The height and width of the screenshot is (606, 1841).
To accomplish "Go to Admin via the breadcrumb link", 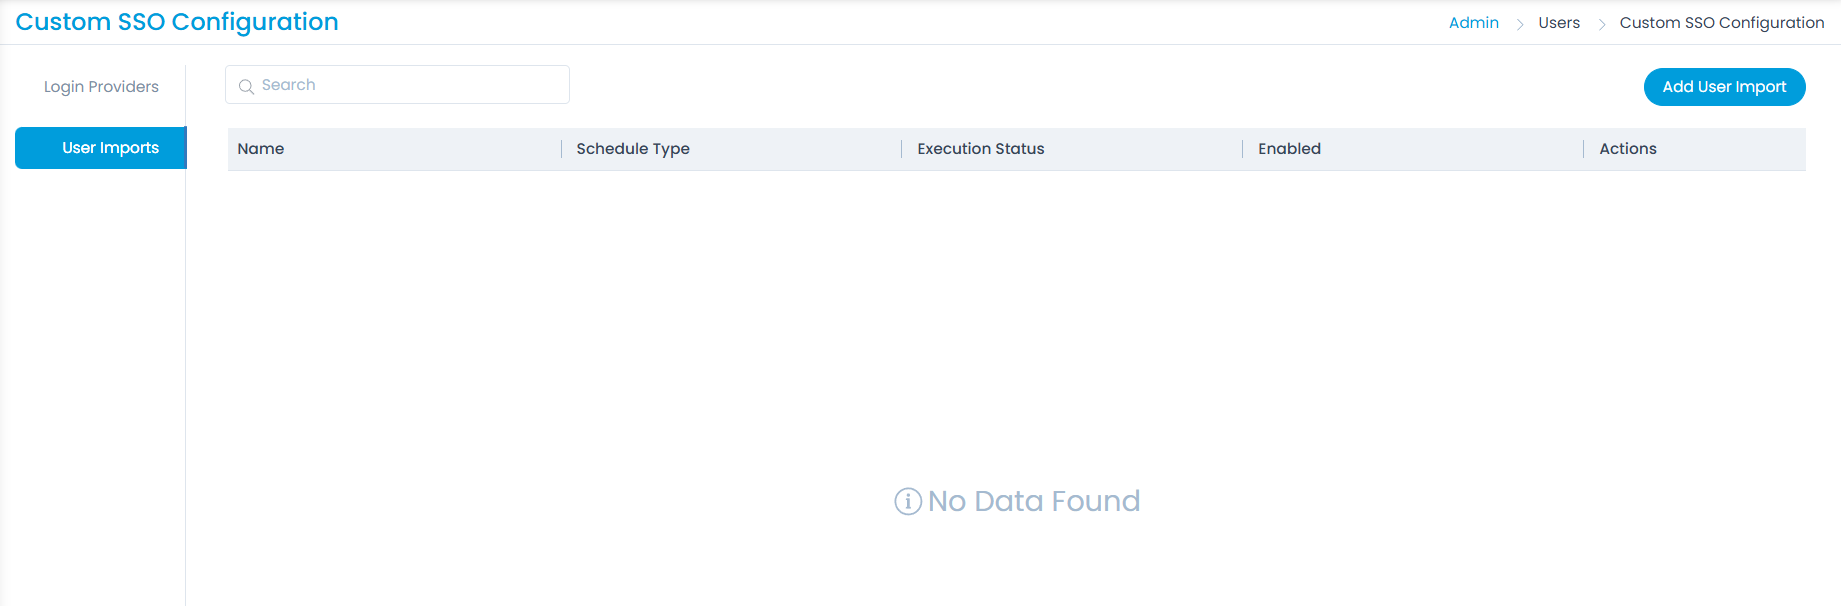I will [1473, 23].
